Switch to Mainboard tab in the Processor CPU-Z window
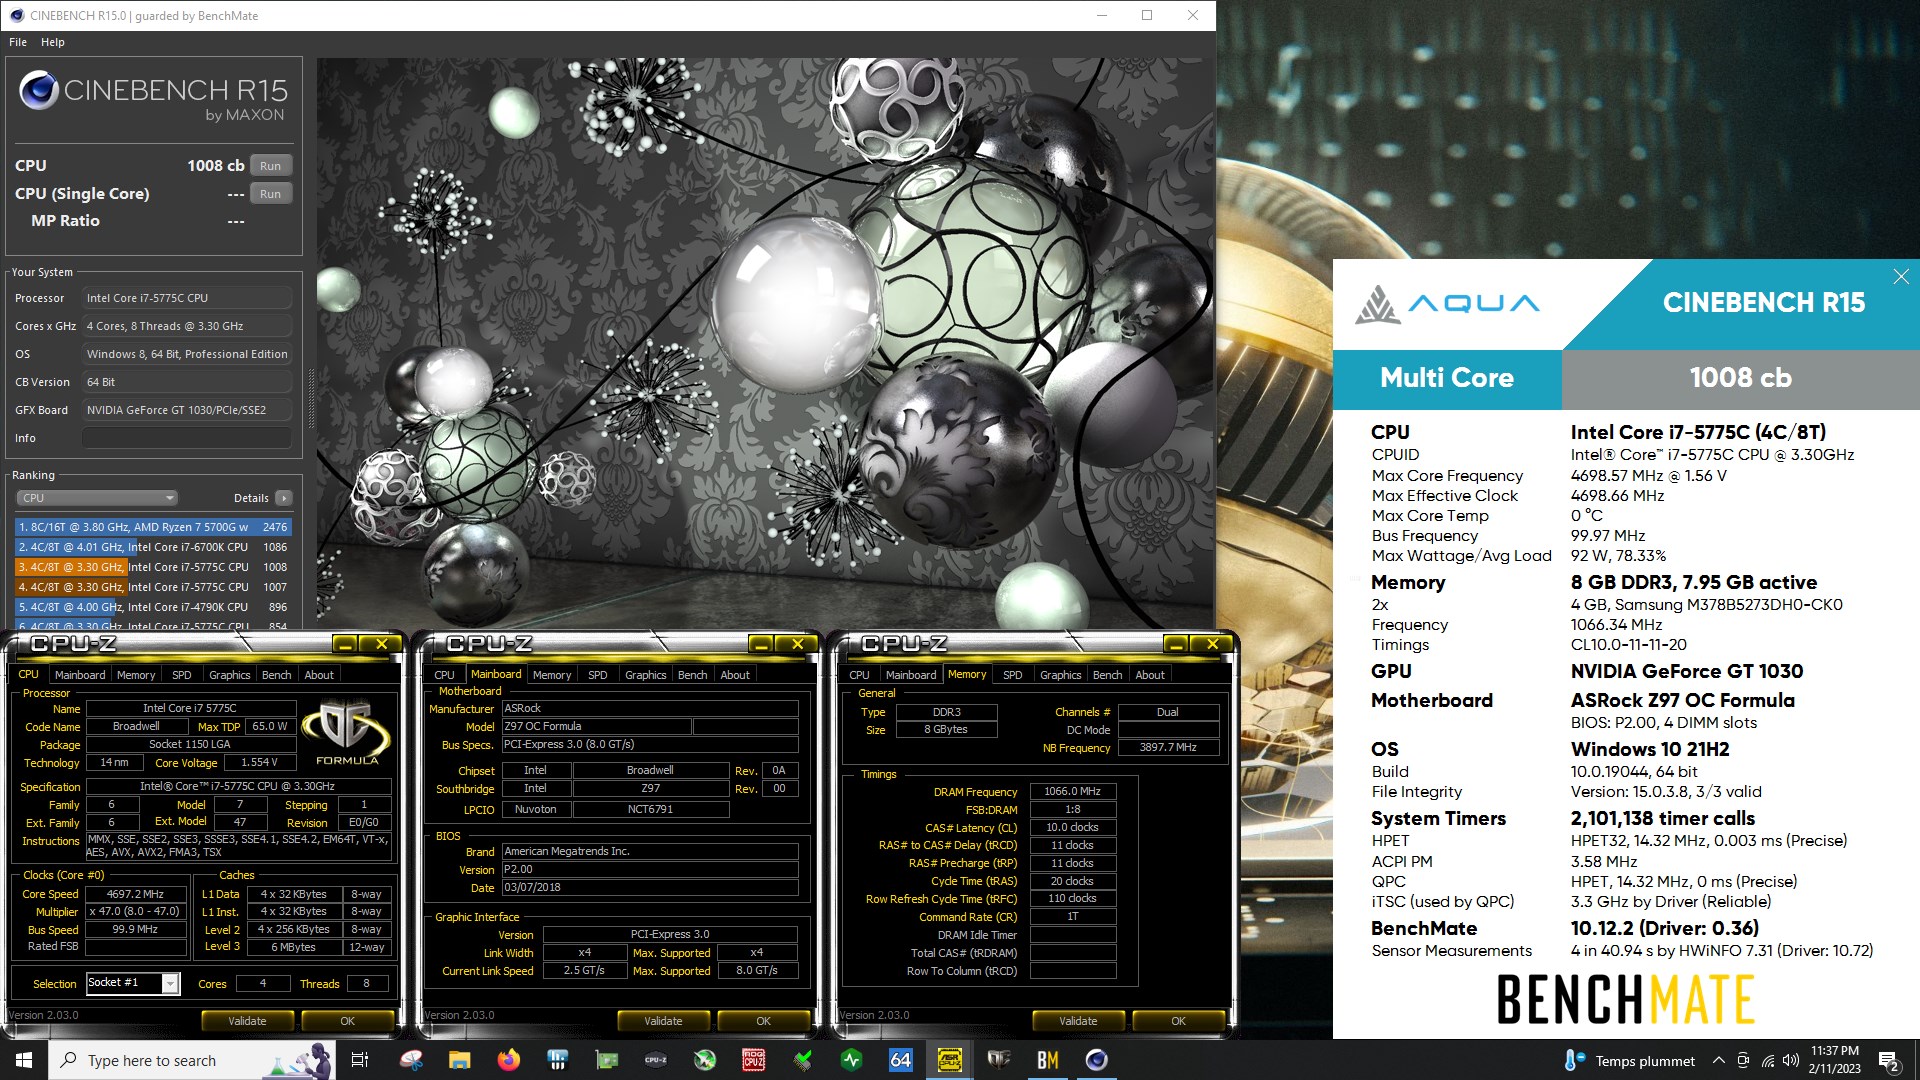 tap(80, 675)
